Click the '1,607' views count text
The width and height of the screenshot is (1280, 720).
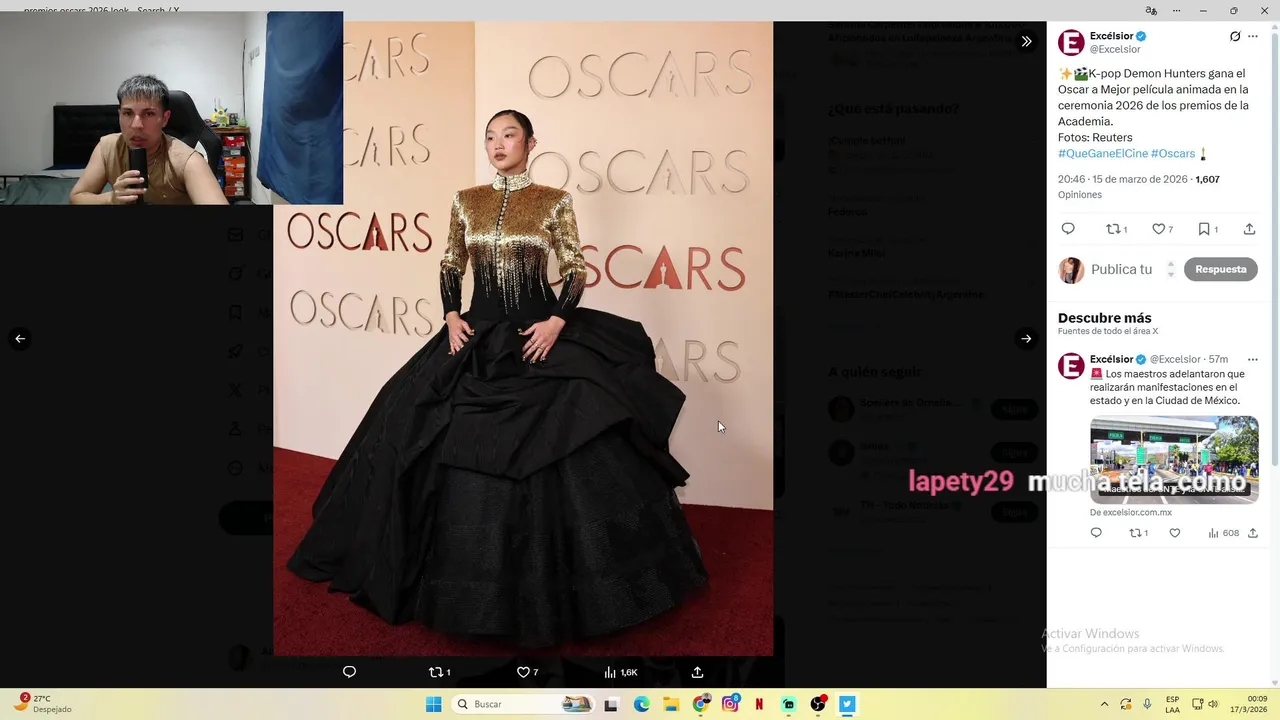[1207, 179]
